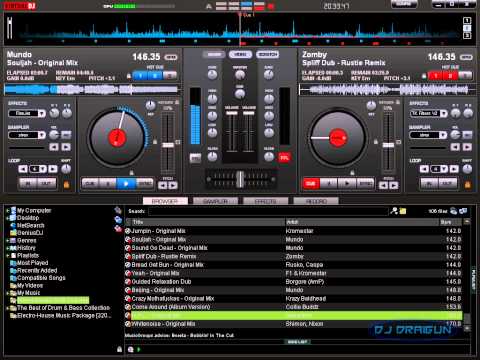Open left deck sampler dropdown
480x360 pixels.
[x=42, y=135]
